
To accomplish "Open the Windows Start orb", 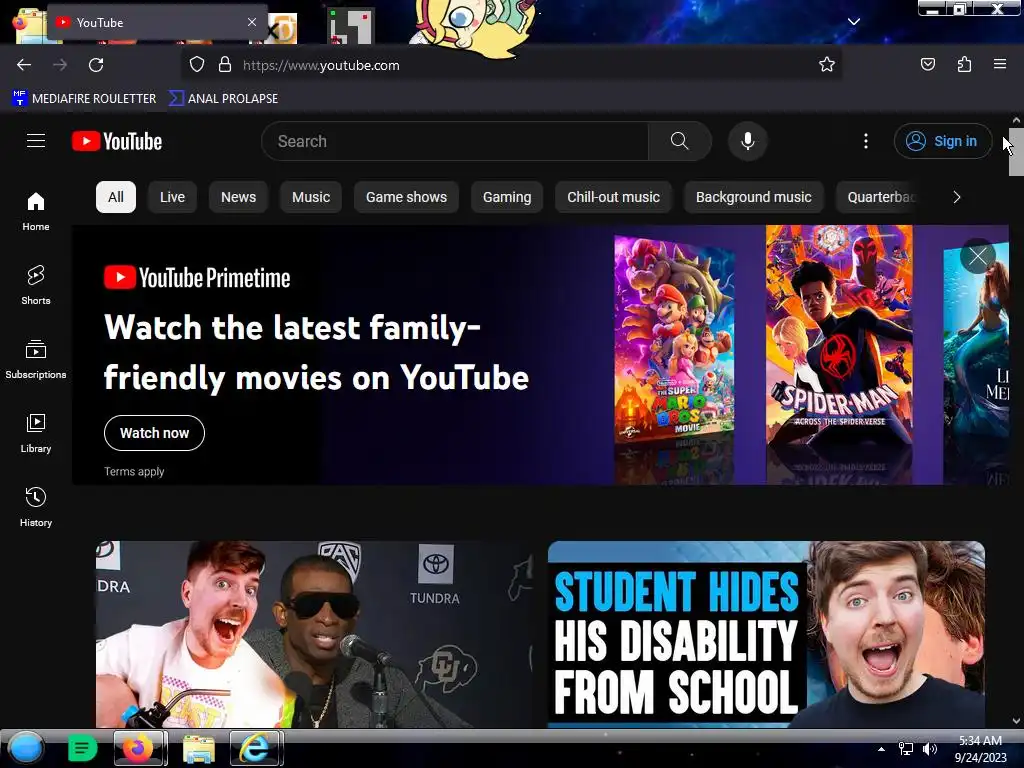I will [x=26, y=748].
